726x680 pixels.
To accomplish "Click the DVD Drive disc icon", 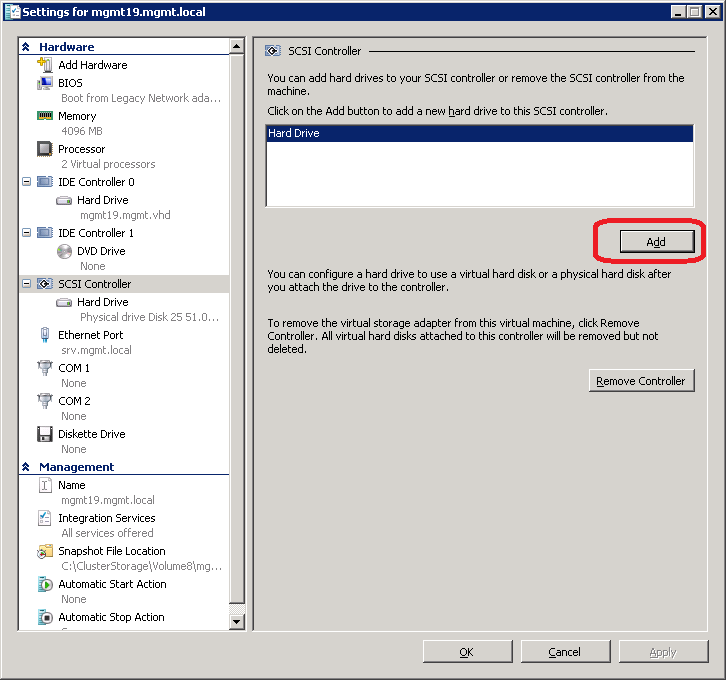I will pos(64,251).
